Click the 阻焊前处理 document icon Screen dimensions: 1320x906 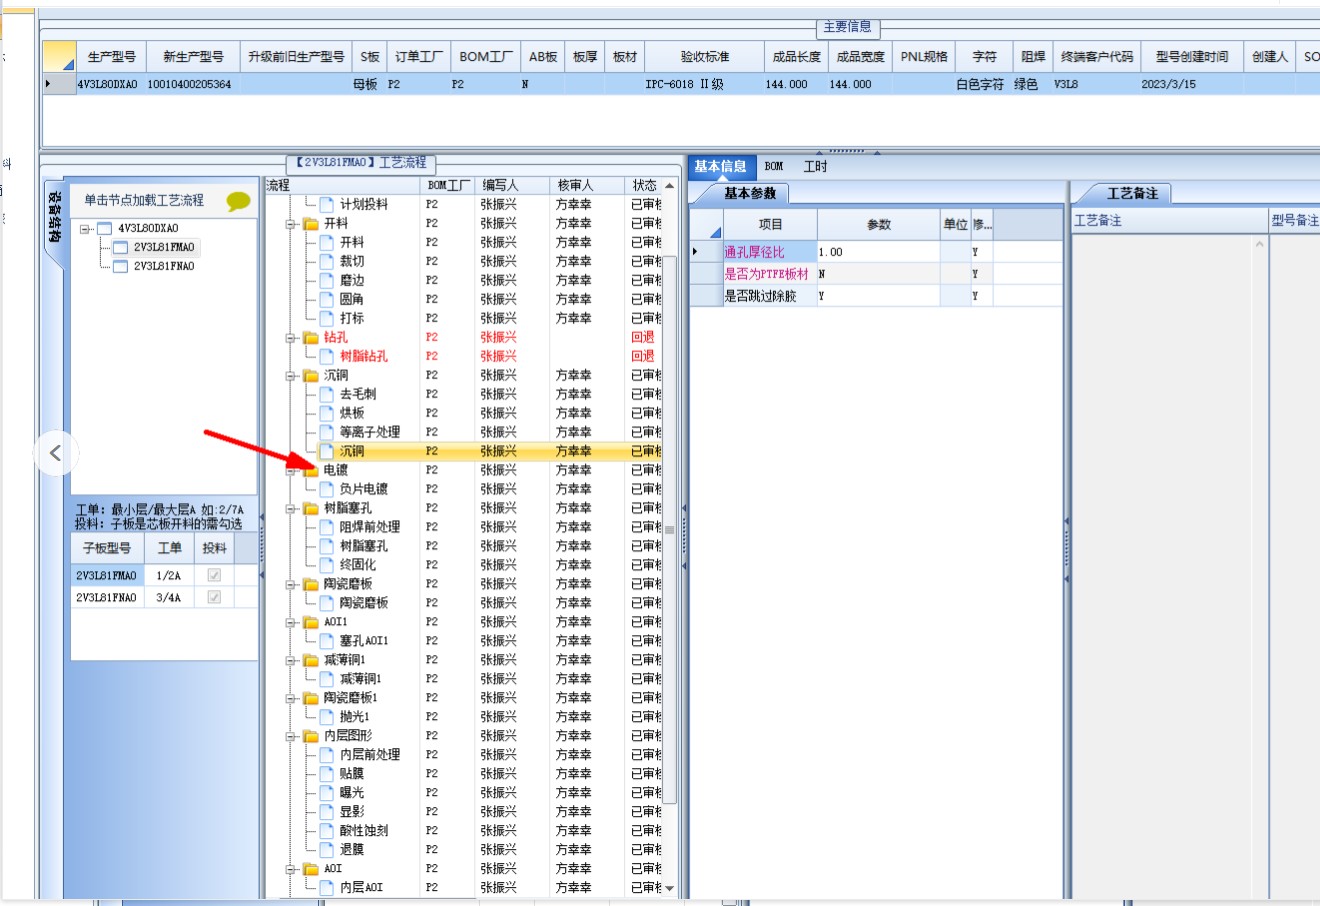[x=326, y=527]
